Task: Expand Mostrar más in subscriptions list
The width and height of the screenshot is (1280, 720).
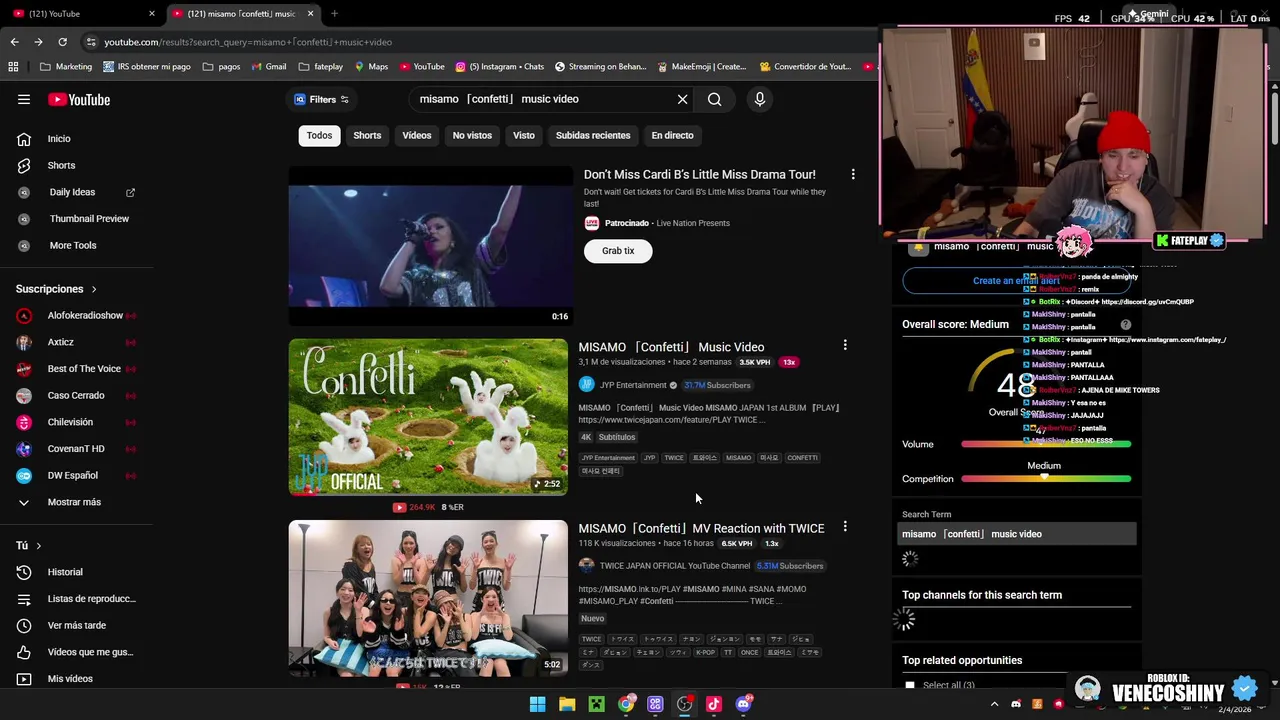Action: pyautogui.click(x=76, y=502)
